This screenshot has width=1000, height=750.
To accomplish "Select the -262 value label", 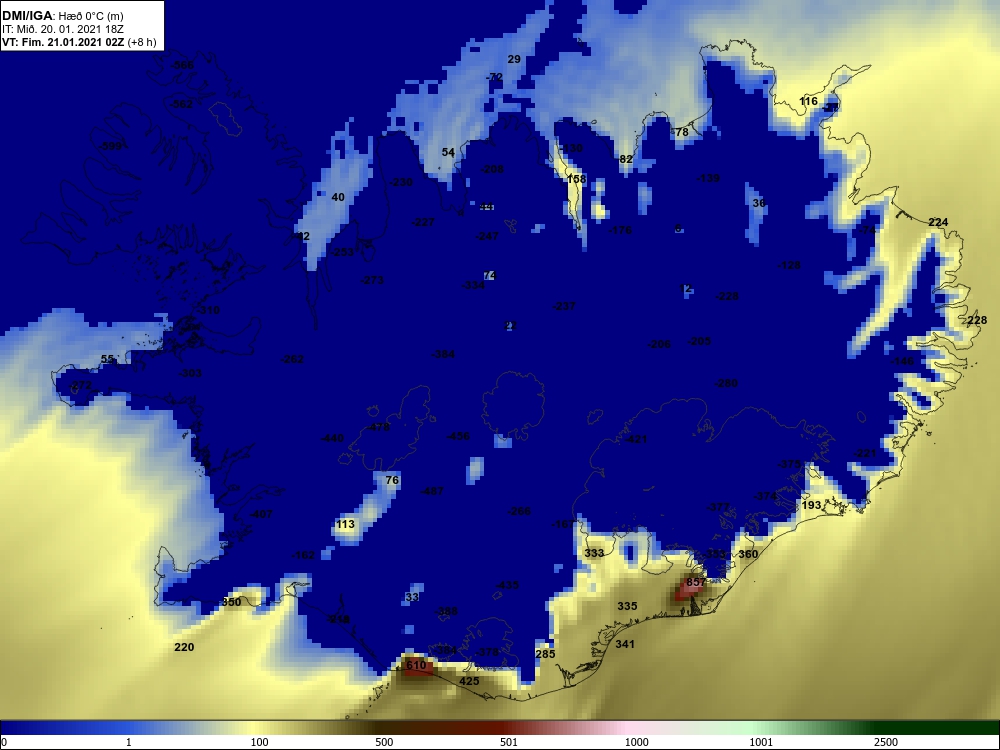I will 292,359.
